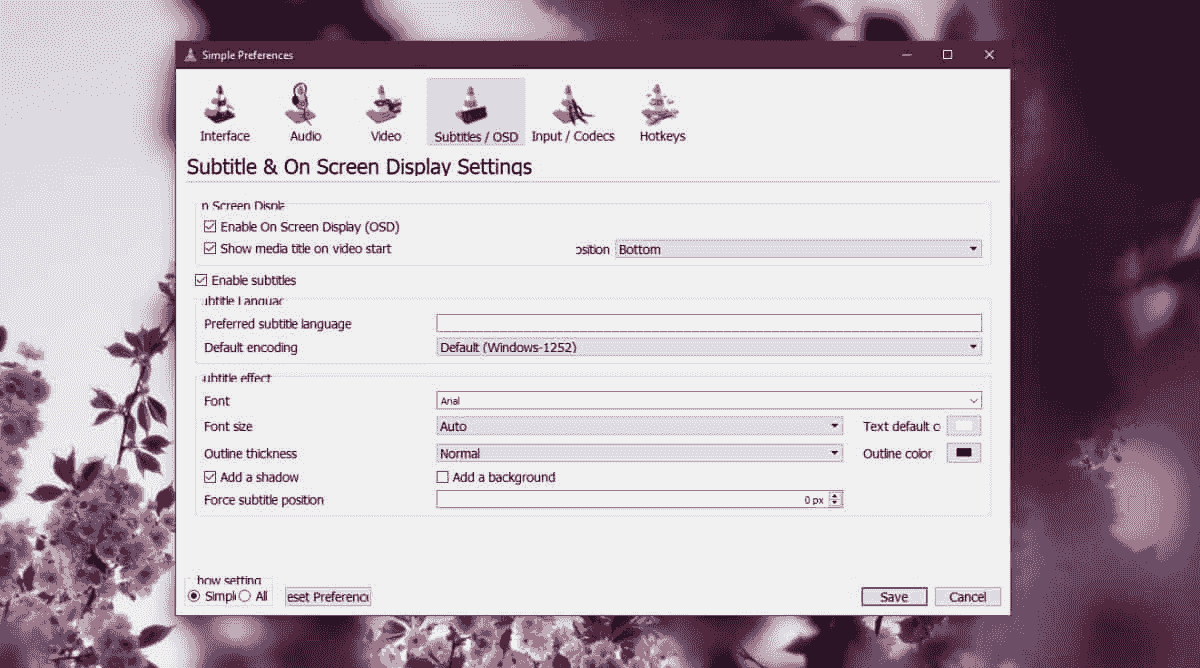This screenshot has width=1200, height=668.
Task: Expand the Font size Auto dropdown
Action: 639,426
